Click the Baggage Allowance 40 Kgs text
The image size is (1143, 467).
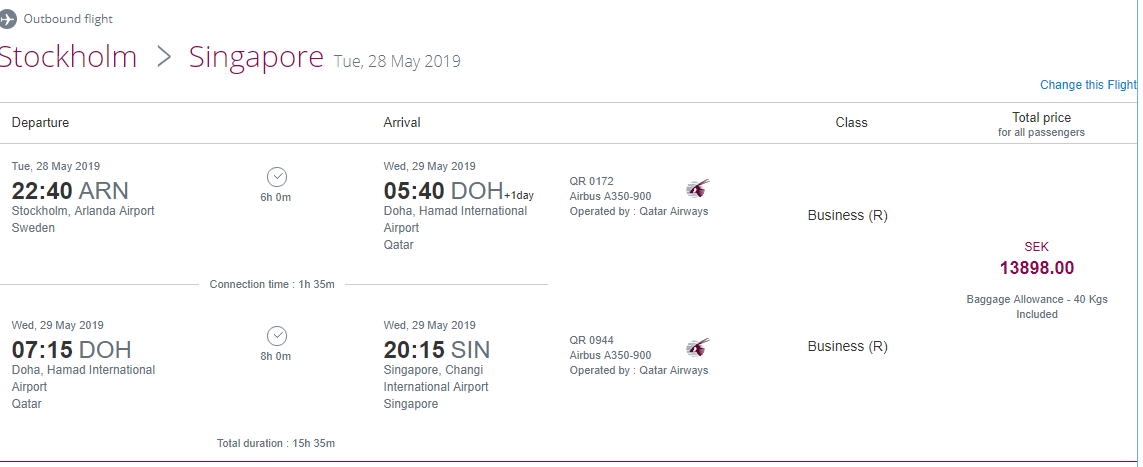click(1037, 299)
